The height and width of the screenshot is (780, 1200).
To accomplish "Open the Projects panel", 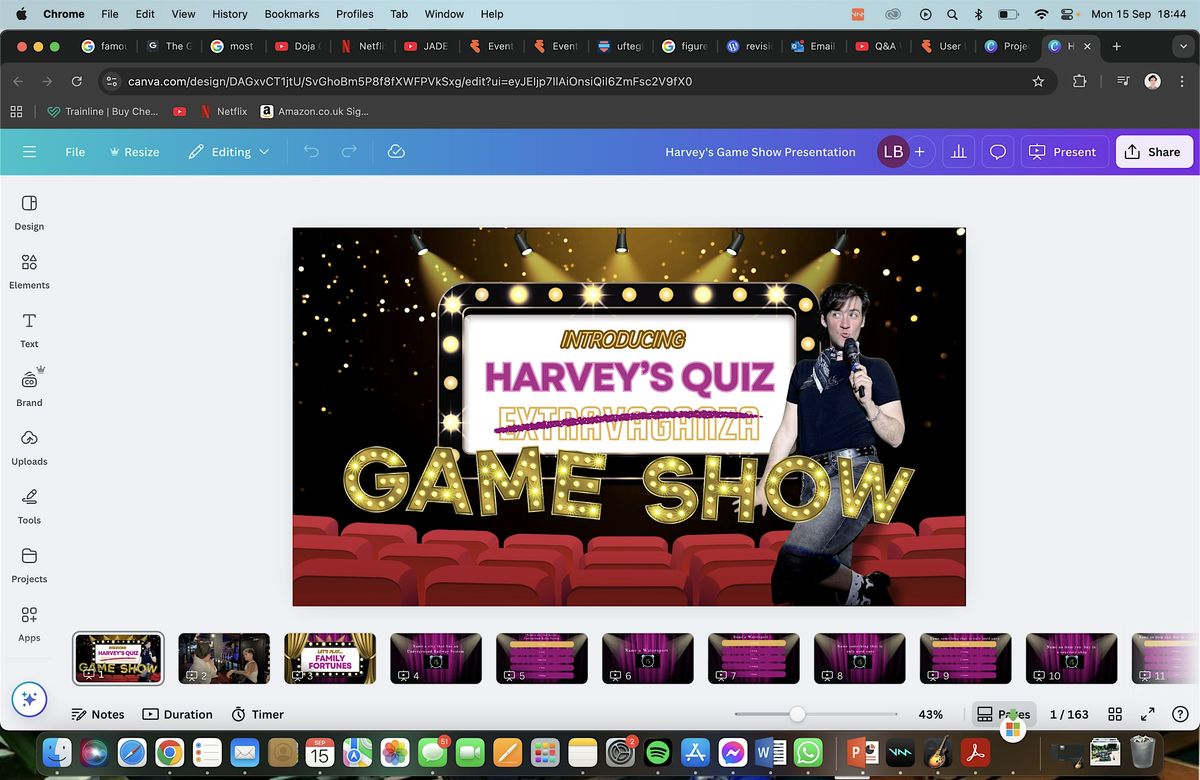I will click(x=28, y=563).
